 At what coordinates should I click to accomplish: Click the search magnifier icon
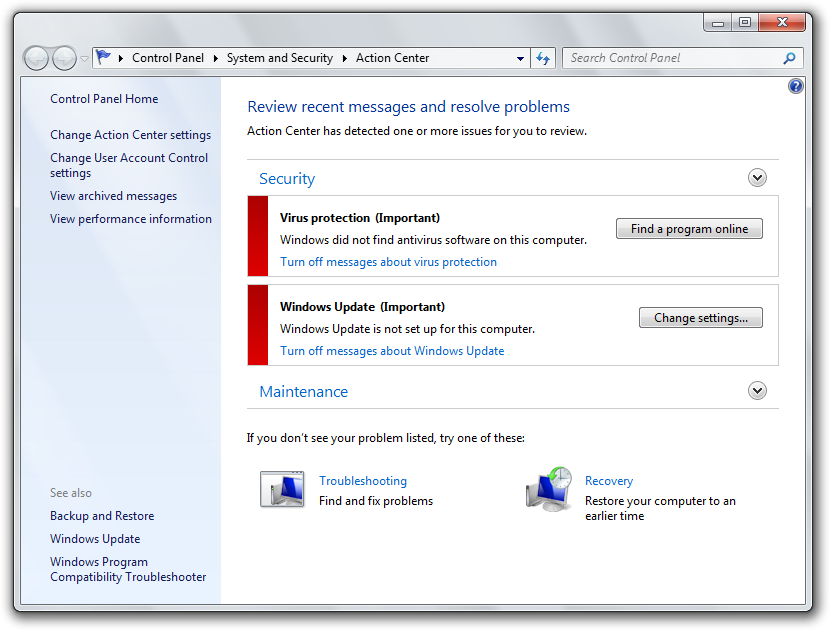(790, 58)
